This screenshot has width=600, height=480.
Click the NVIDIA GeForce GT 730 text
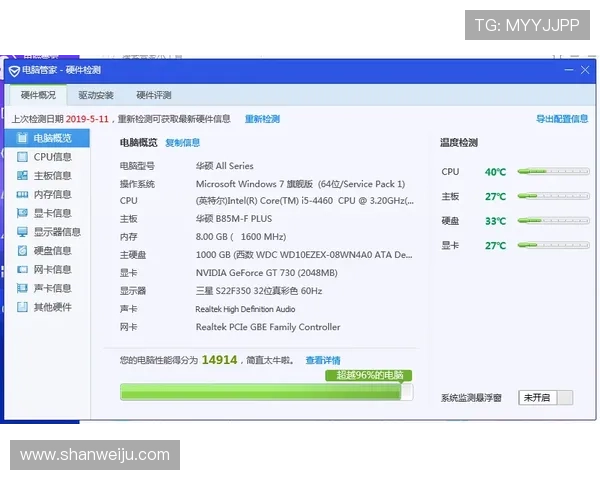pyautogui.click(x=266, y=273)
